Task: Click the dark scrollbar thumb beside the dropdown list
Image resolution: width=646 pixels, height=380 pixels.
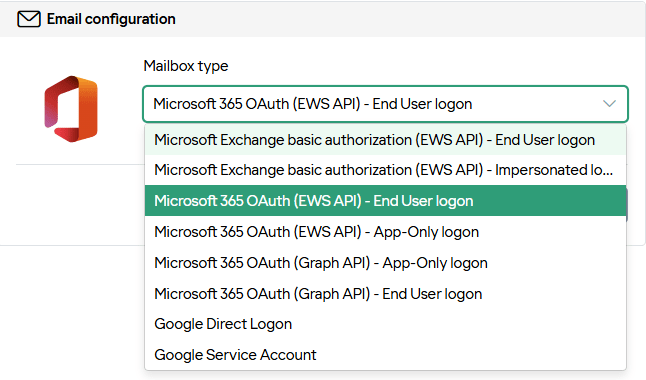Action: coord(627,205)
